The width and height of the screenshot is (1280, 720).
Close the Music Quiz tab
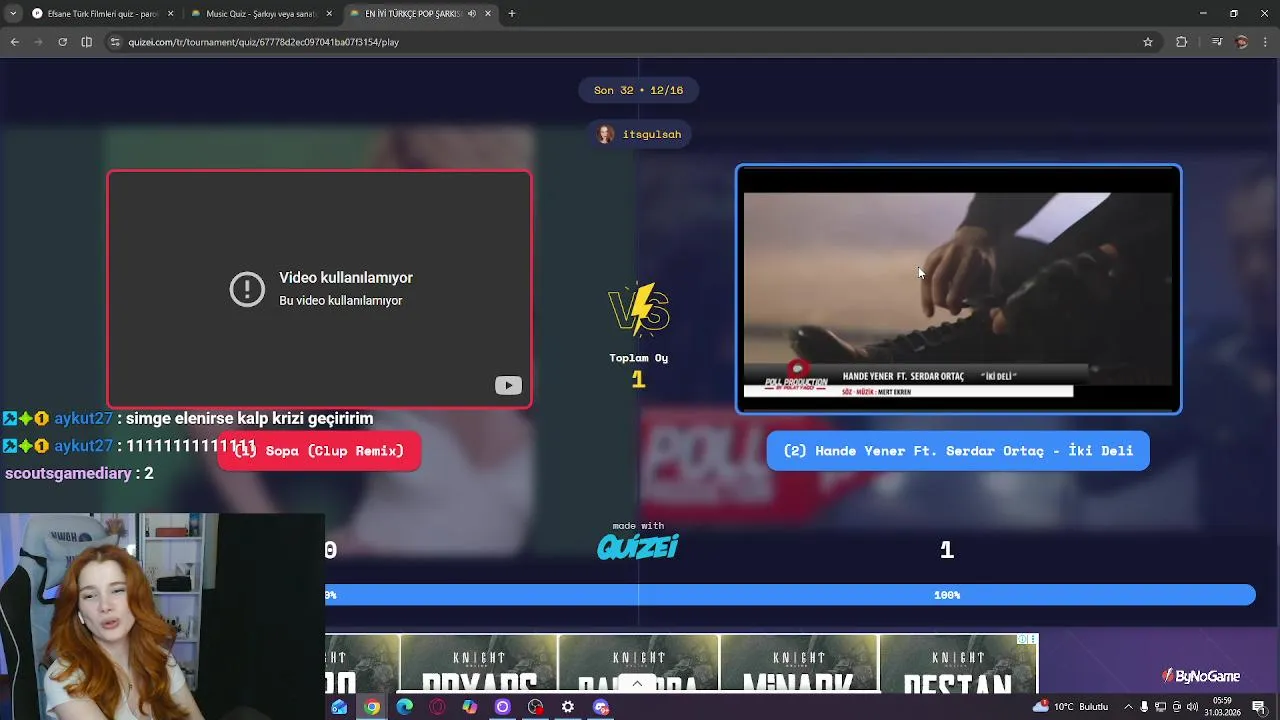tap(329, 14)
